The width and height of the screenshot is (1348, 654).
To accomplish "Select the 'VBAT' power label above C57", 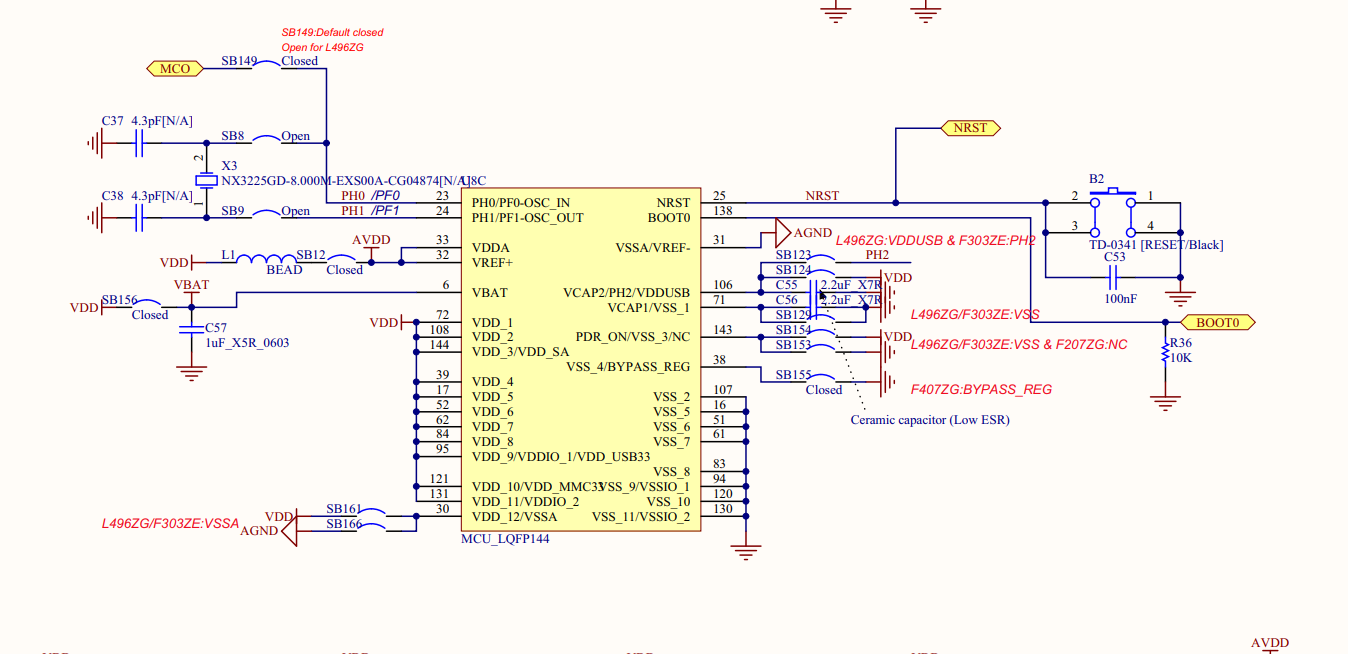I will coord(191,285).
